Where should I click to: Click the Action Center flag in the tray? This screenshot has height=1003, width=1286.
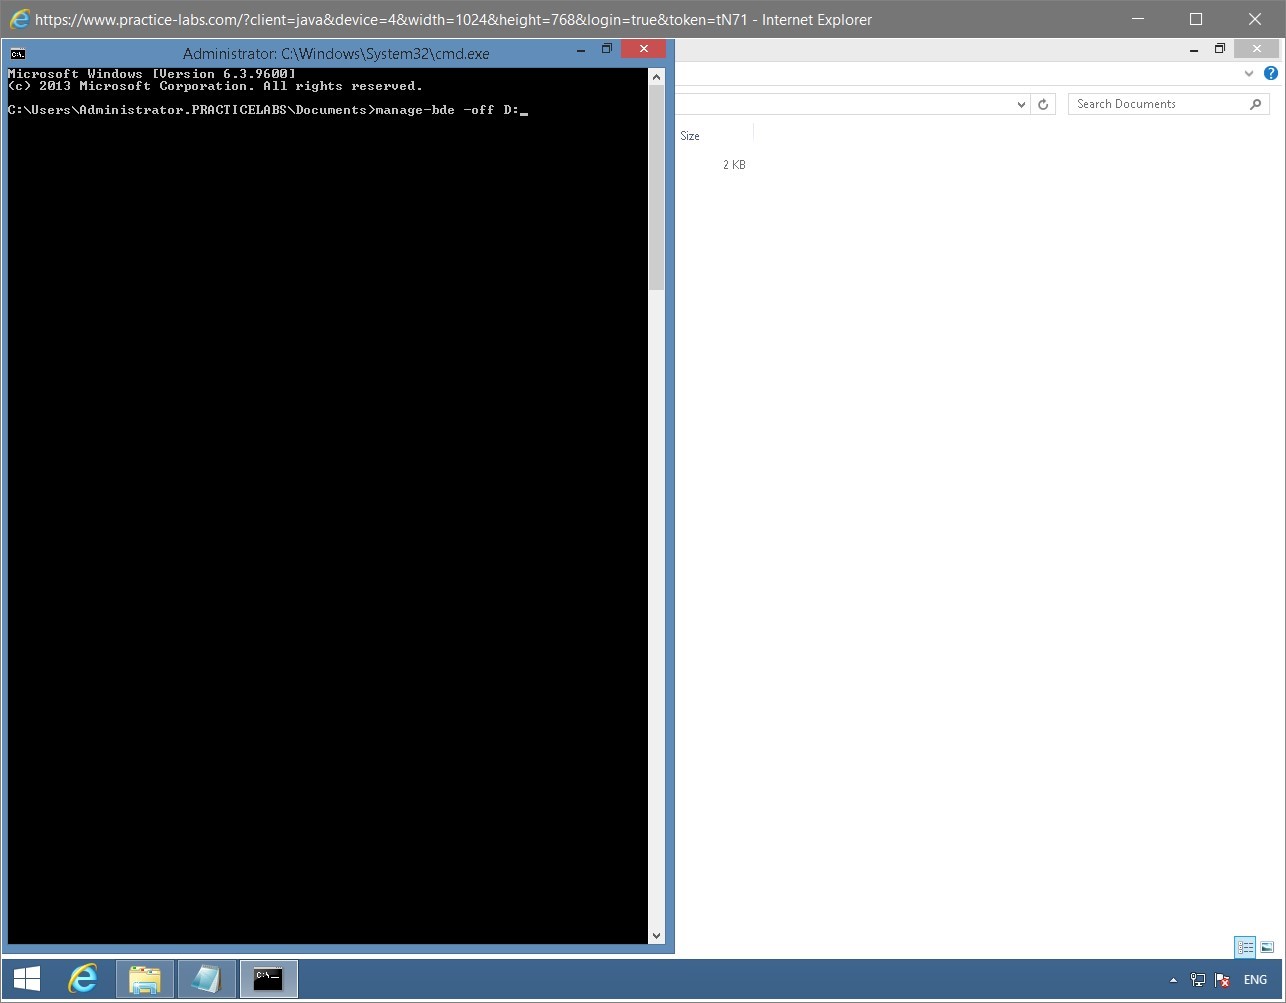coord(1221,979)
